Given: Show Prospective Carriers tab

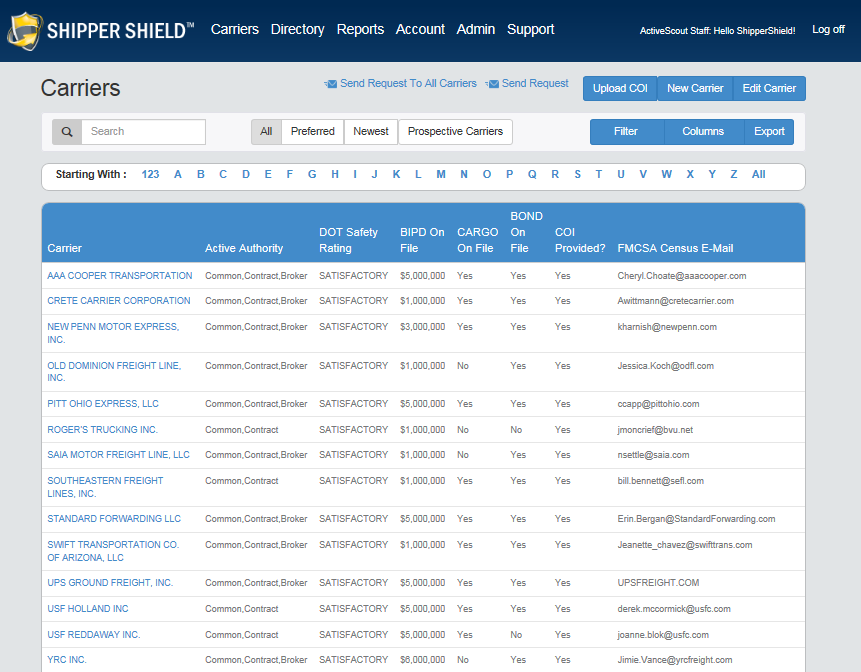Looking at the screenshot, I should point(455,132).
